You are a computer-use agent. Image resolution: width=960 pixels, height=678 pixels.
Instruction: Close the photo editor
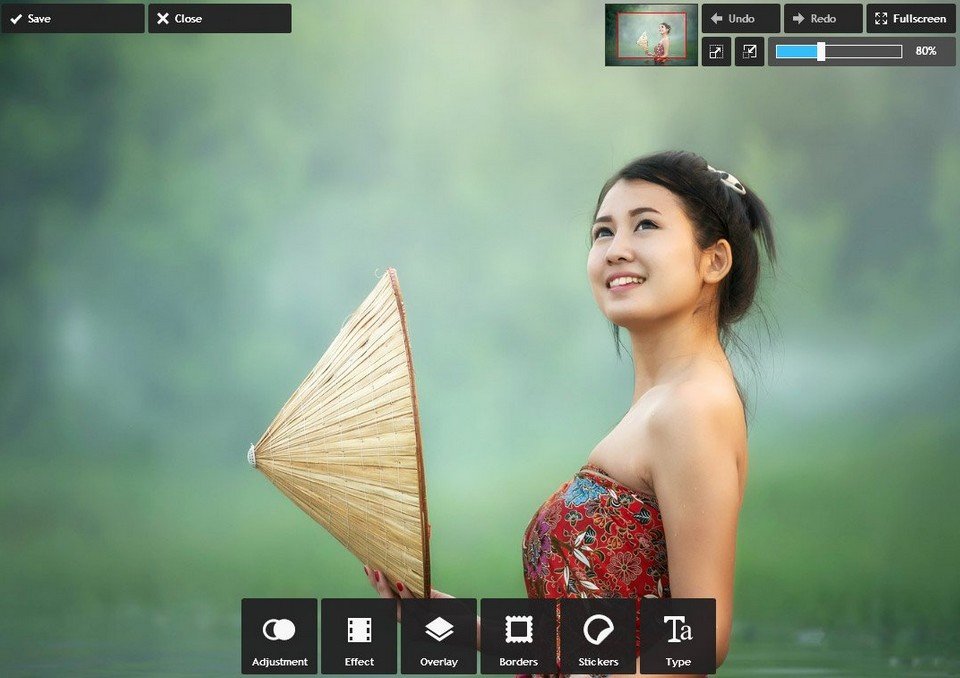tap(220, 18)
